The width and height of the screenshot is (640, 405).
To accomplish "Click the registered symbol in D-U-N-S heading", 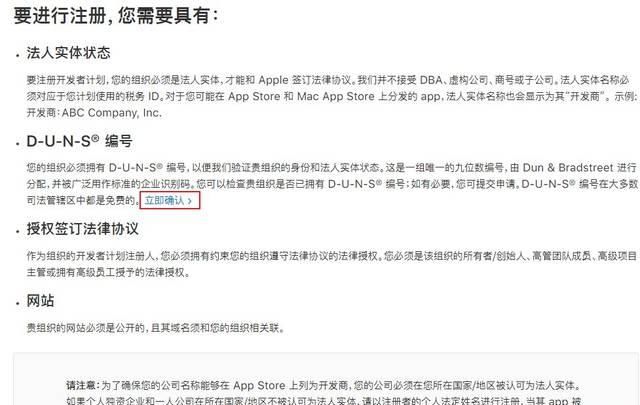I will pyautogui.click(x=95, y=138).
